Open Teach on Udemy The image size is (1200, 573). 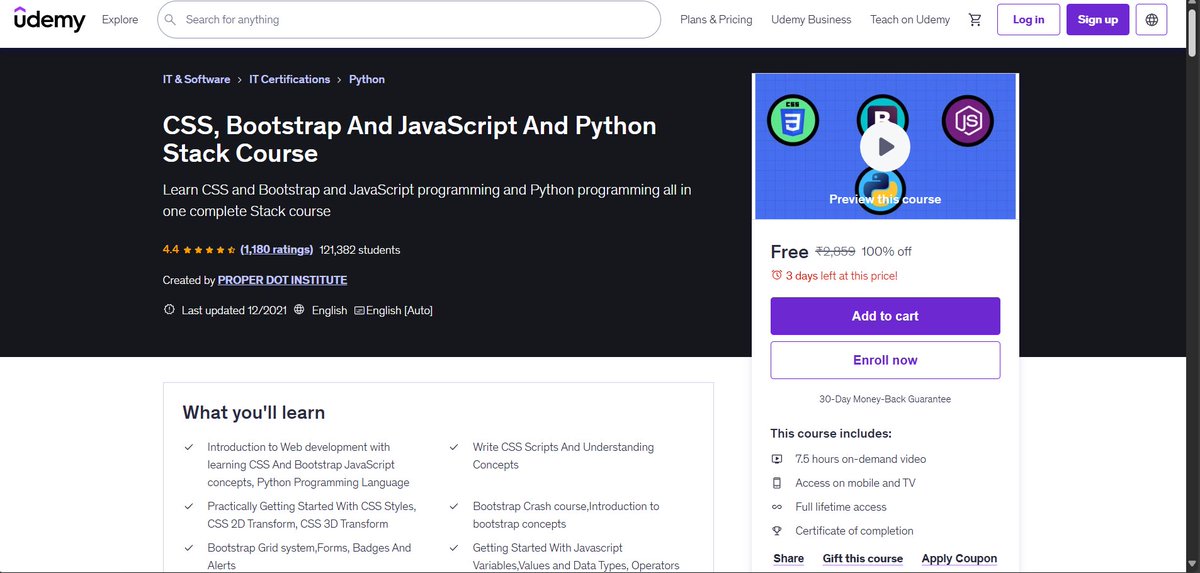tap(910, 19)
